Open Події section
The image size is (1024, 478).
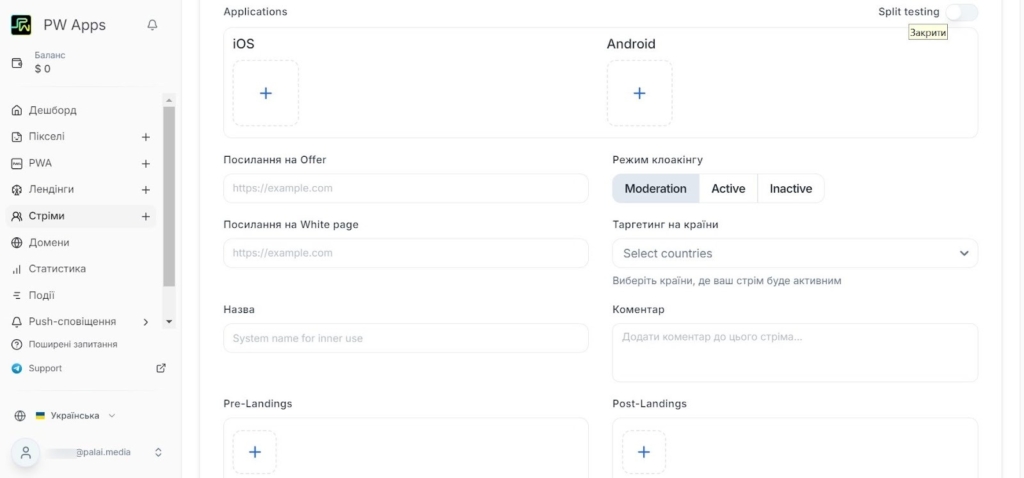pyautogui.click(x=41, y=295)
